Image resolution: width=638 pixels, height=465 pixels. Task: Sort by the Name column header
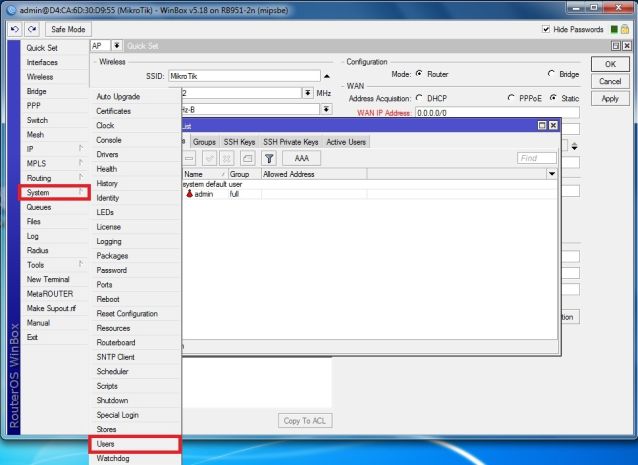click(x=205, y=174)
